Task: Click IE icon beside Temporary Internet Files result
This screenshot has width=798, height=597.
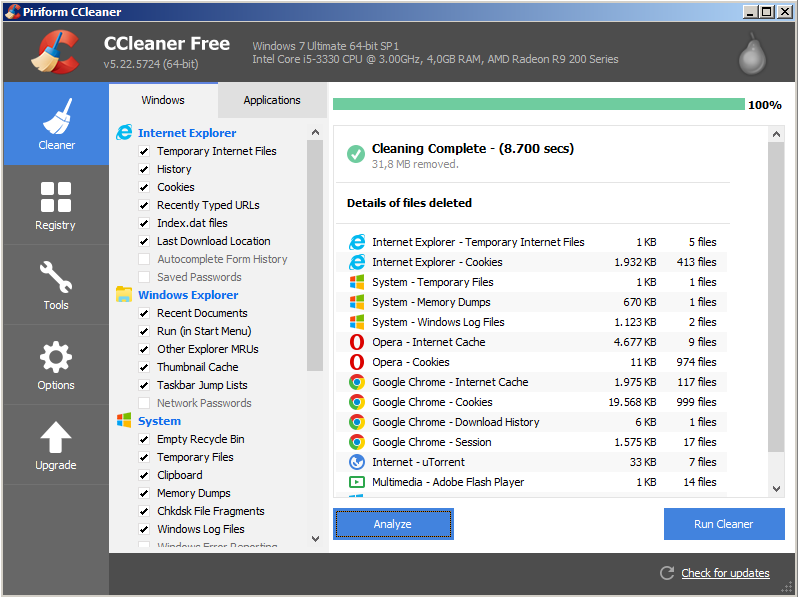Action: point(357,242)
